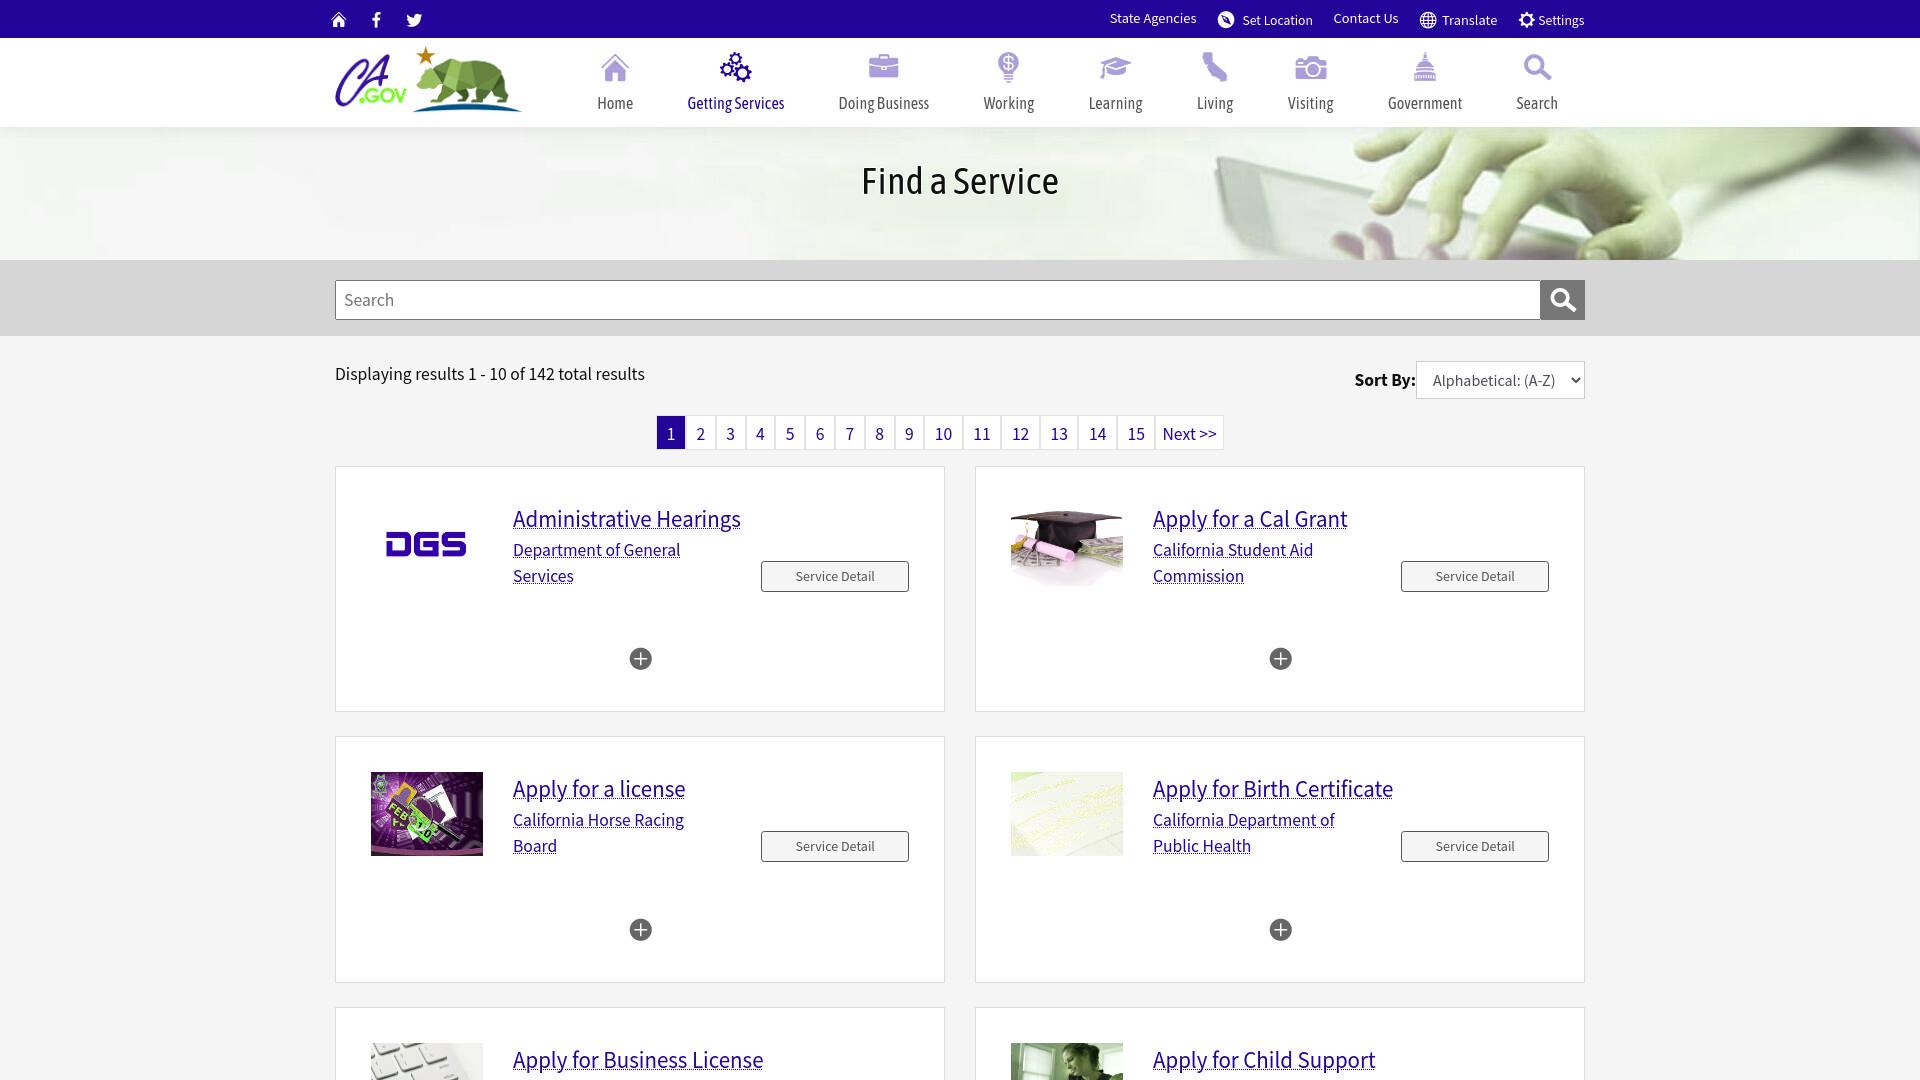This screenshot has width=1920, height=1080.
Task: Open Getting Services navigation item
Action: (736, 82)
